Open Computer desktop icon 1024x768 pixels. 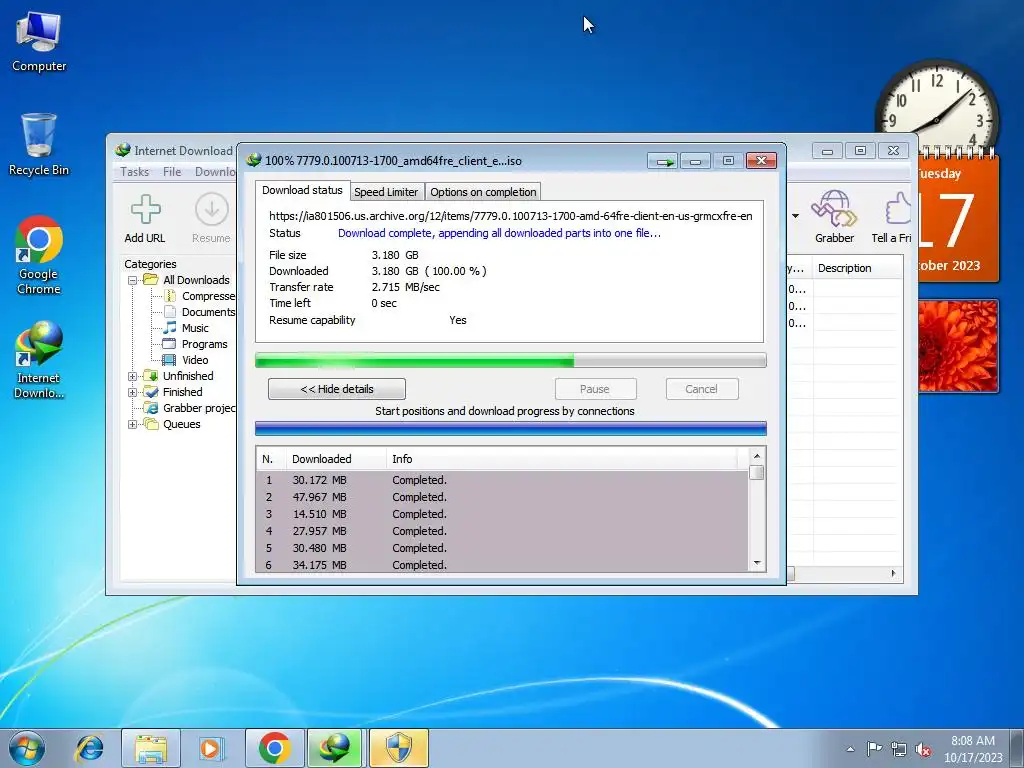click(x=39, y=42)
